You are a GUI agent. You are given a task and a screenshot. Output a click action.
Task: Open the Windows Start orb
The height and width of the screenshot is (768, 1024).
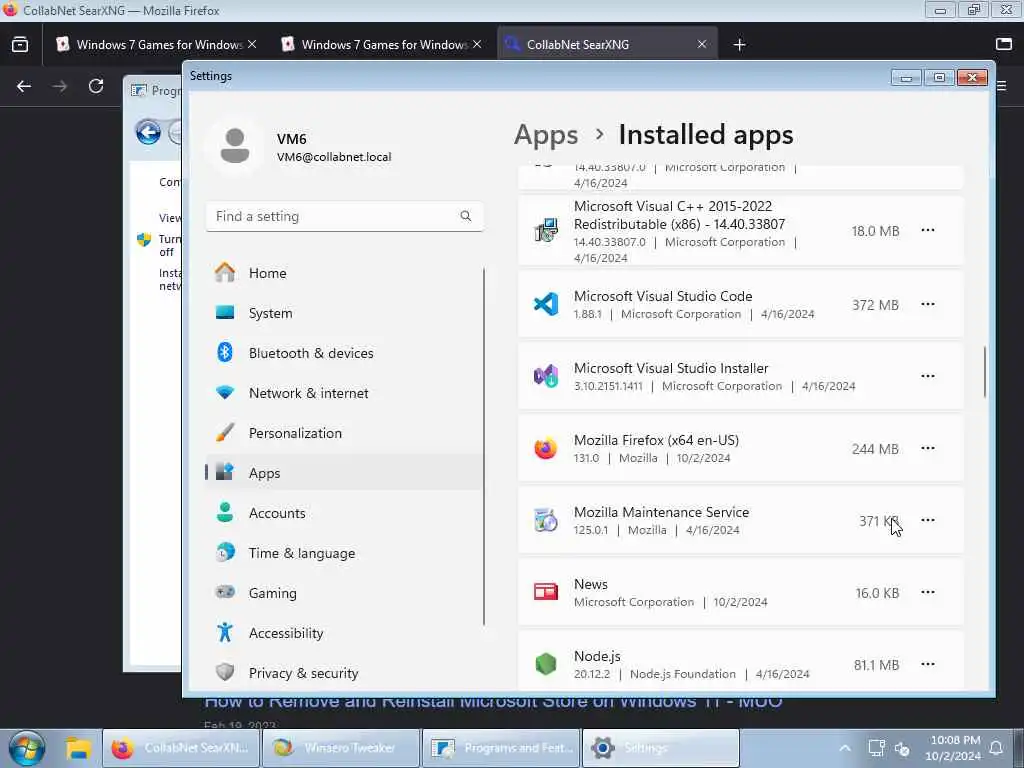[26, 748]
